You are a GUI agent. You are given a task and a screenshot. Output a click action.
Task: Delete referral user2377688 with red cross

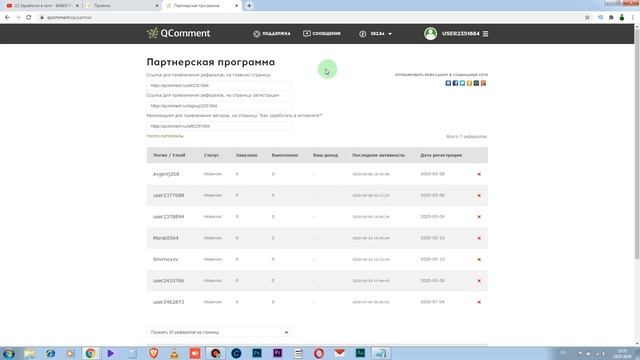[x=479, y=196]
